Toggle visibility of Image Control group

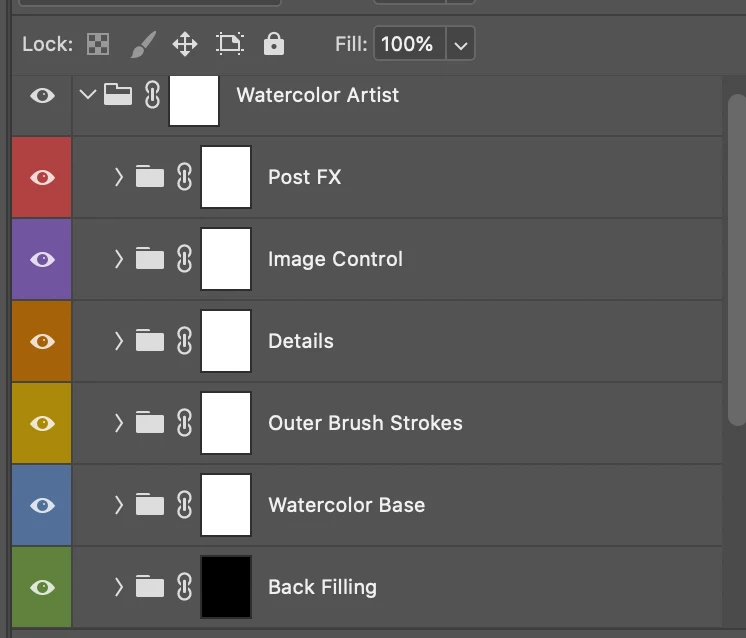pos(42,259)
